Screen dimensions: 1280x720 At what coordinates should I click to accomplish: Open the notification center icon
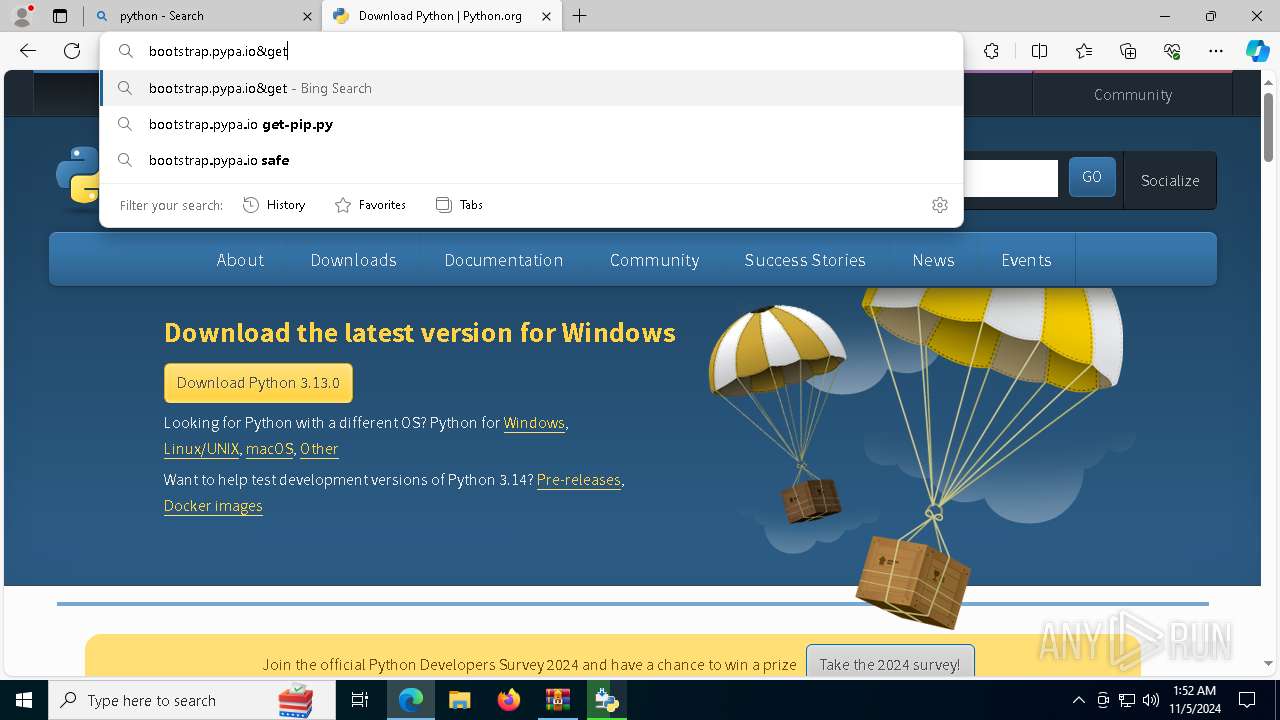[x=1247, y=700]
